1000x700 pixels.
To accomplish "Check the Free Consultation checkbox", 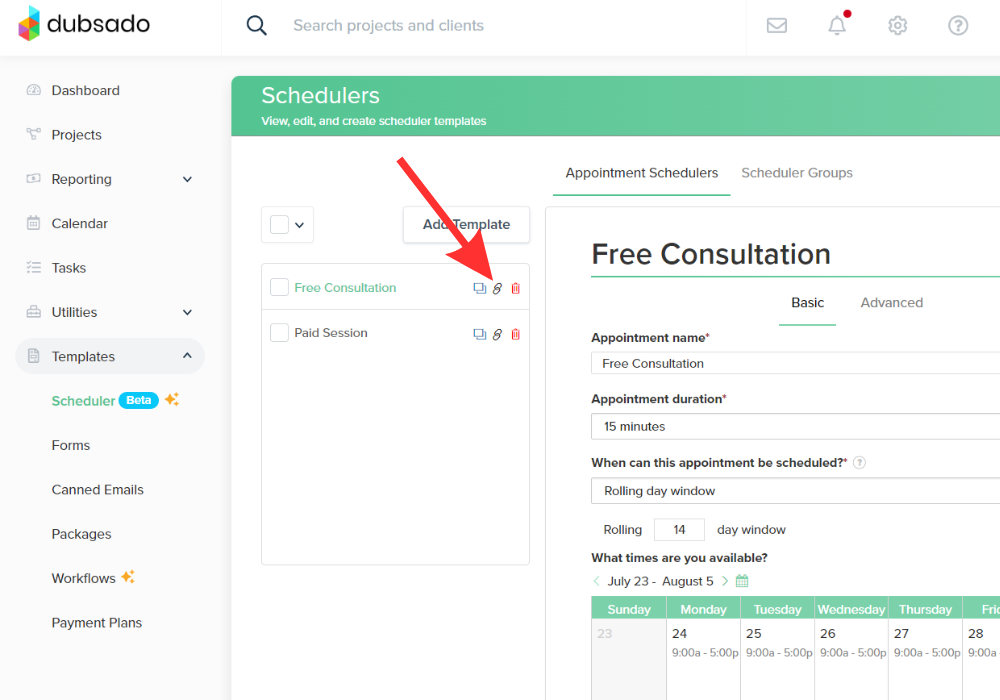I will coord(280,288).
